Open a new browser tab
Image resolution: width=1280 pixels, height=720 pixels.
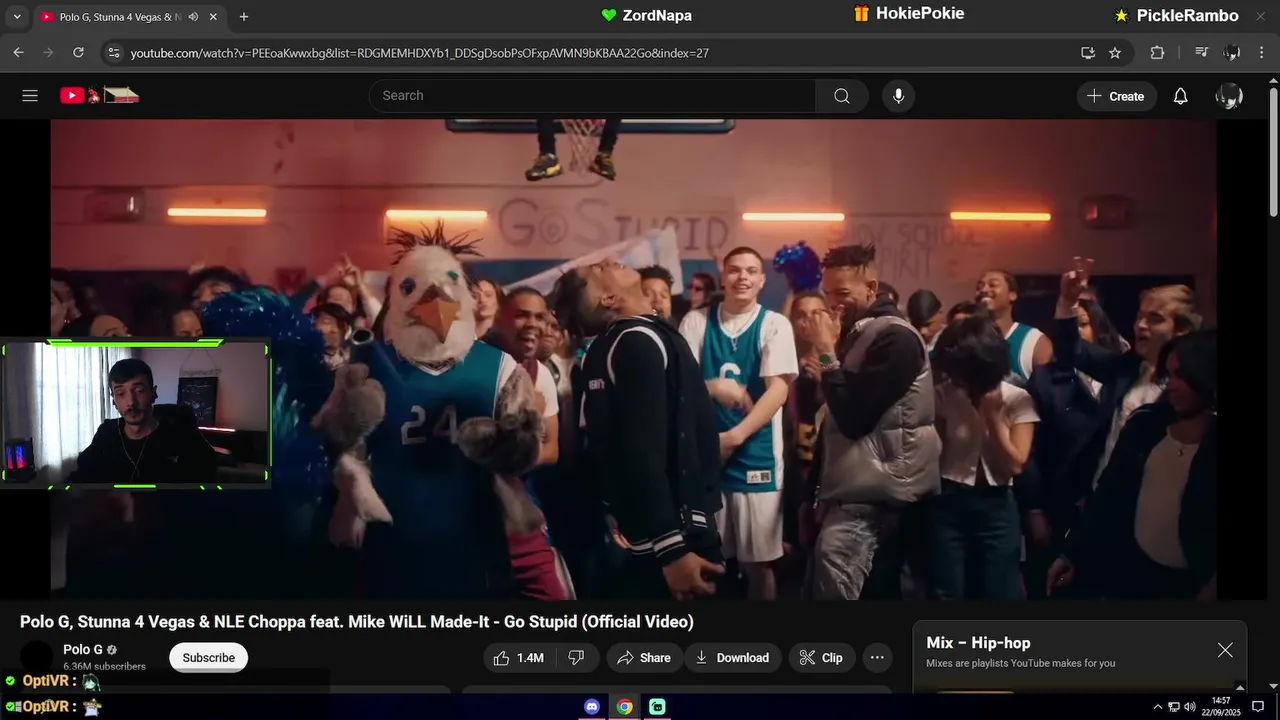[x=244, y=17]
